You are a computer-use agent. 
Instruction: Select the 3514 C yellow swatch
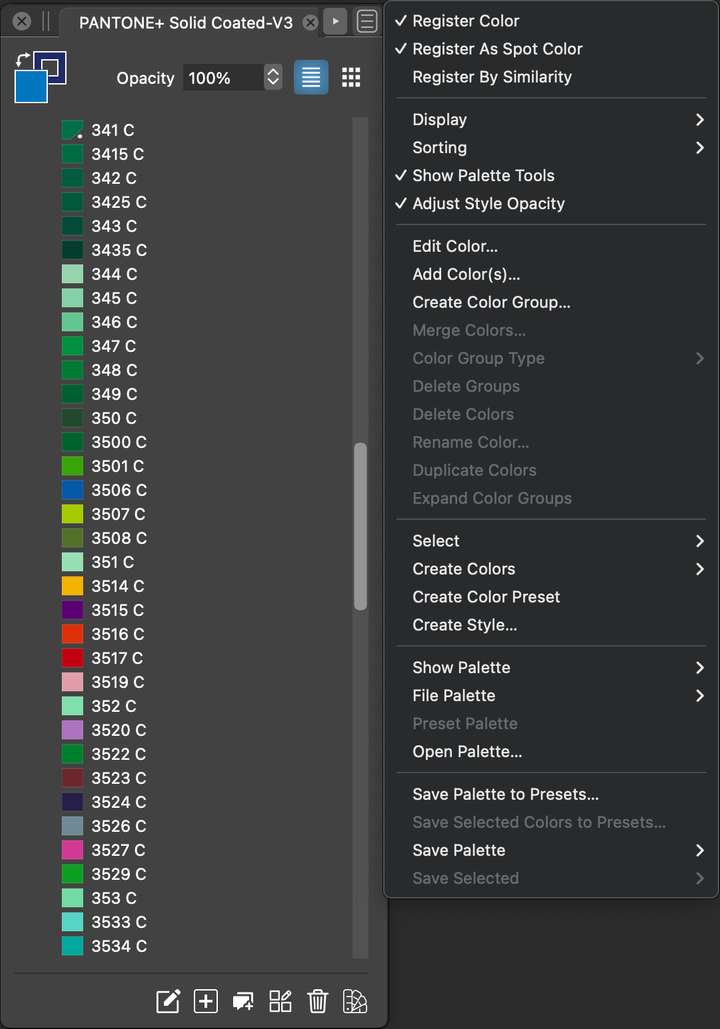pyautogui.click(x=72, y=585)
